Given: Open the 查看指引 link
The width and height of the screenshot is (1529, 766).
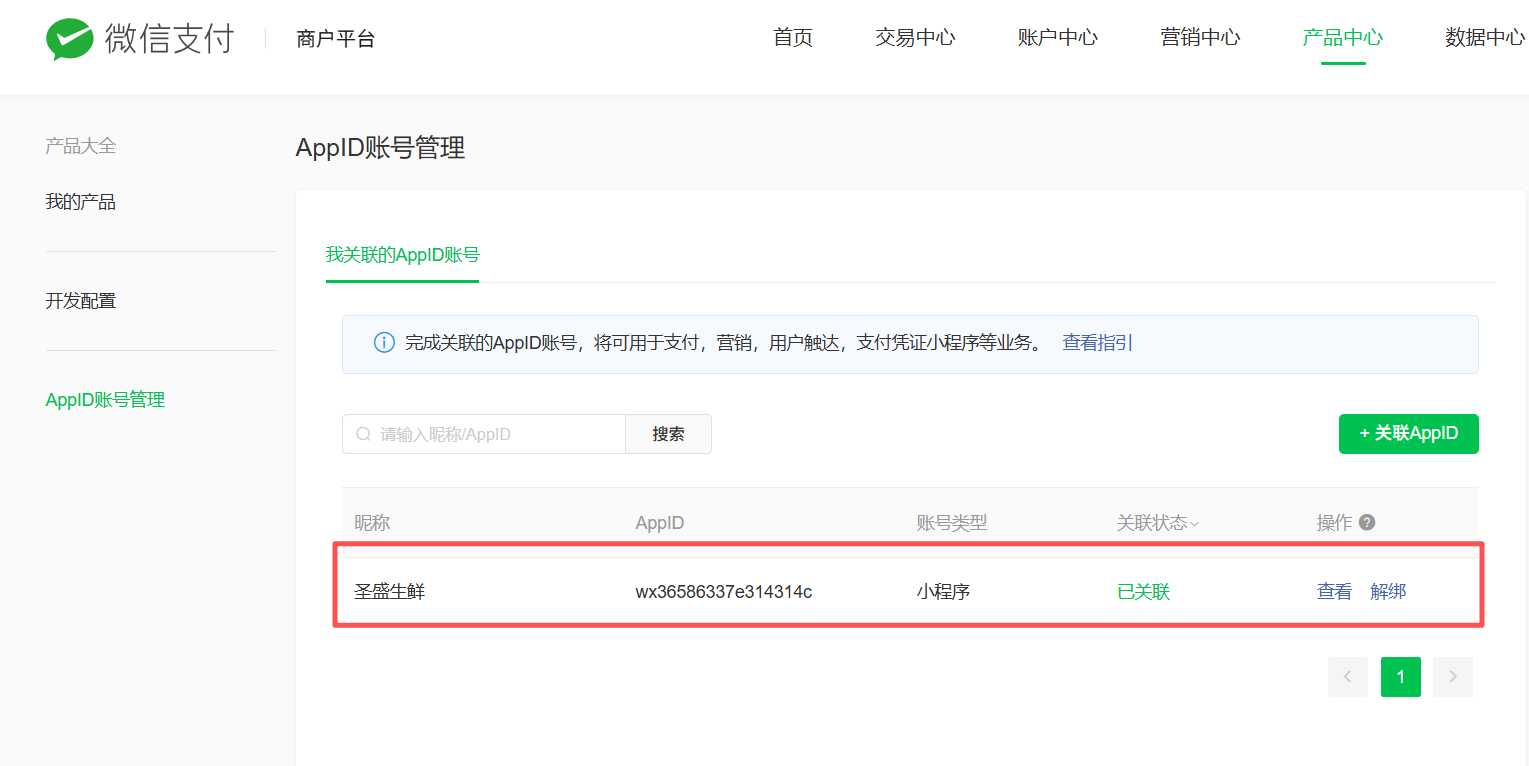Looking at the screenshot, I should (1097, 343).
